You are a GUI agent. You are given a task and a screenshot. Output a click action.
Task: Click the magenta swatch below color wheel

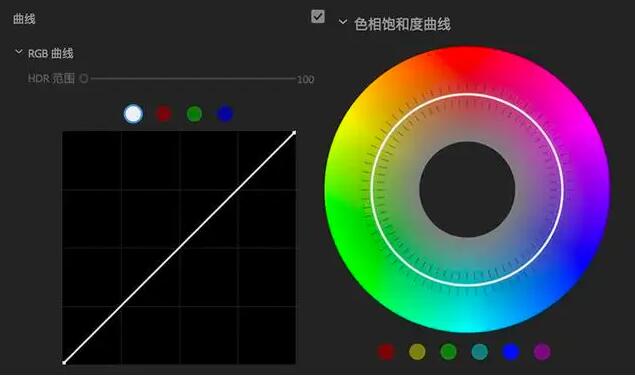pos(542,352)
